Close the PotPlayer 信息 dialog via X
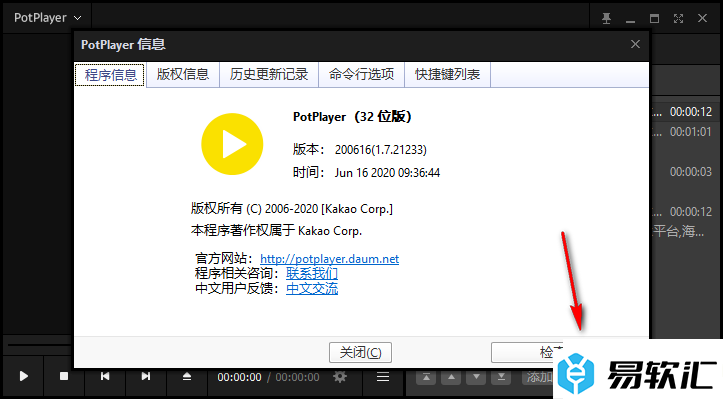Viewport: 723px width, 399px height. click(x=635, y=44)
